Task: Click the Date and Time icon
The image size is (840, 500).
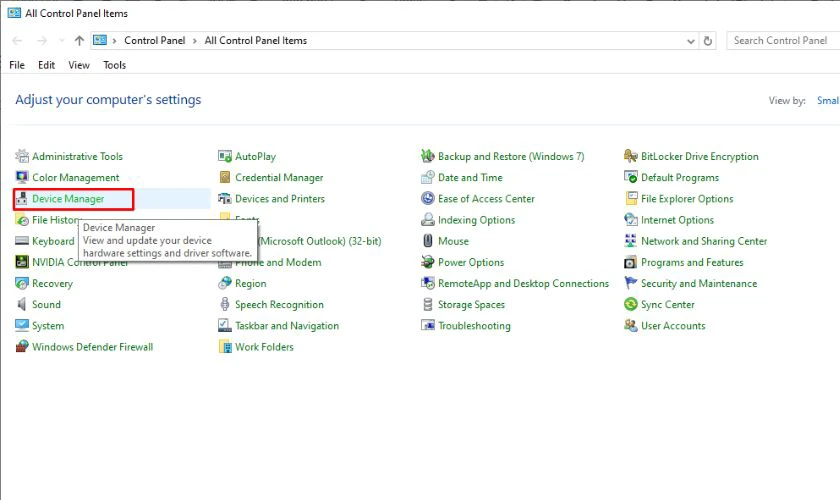Action: 428,177
